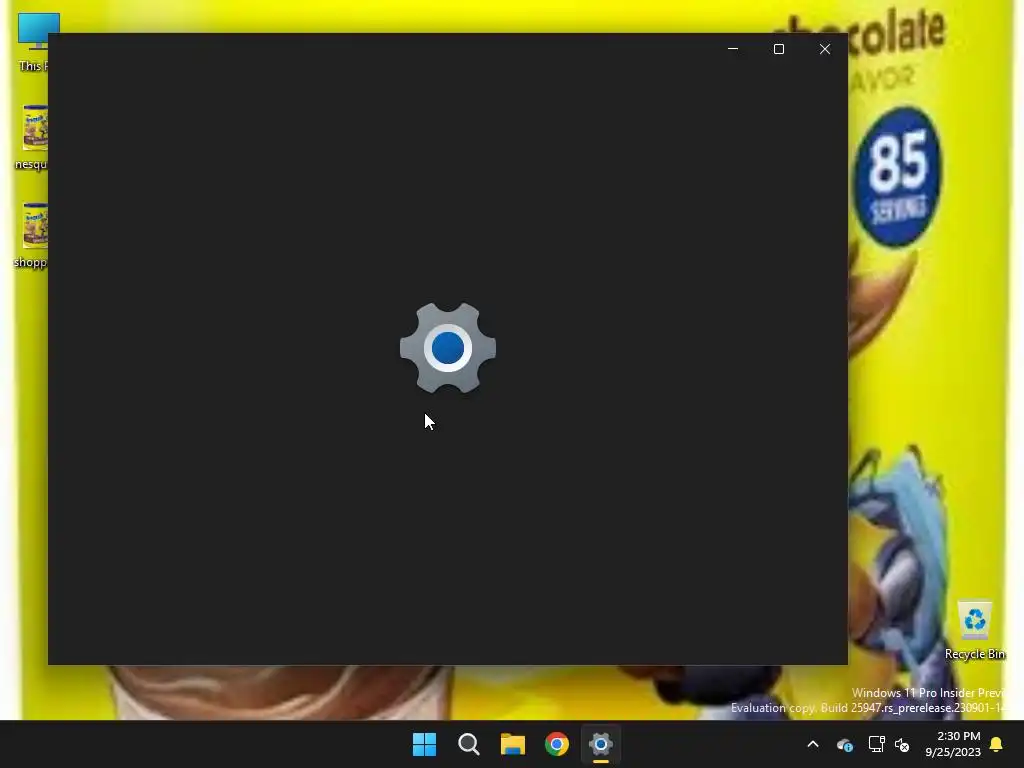The width and height of the screenshot is (1024, 768).
Task: Close the Settings window
Action: point(825,49)
